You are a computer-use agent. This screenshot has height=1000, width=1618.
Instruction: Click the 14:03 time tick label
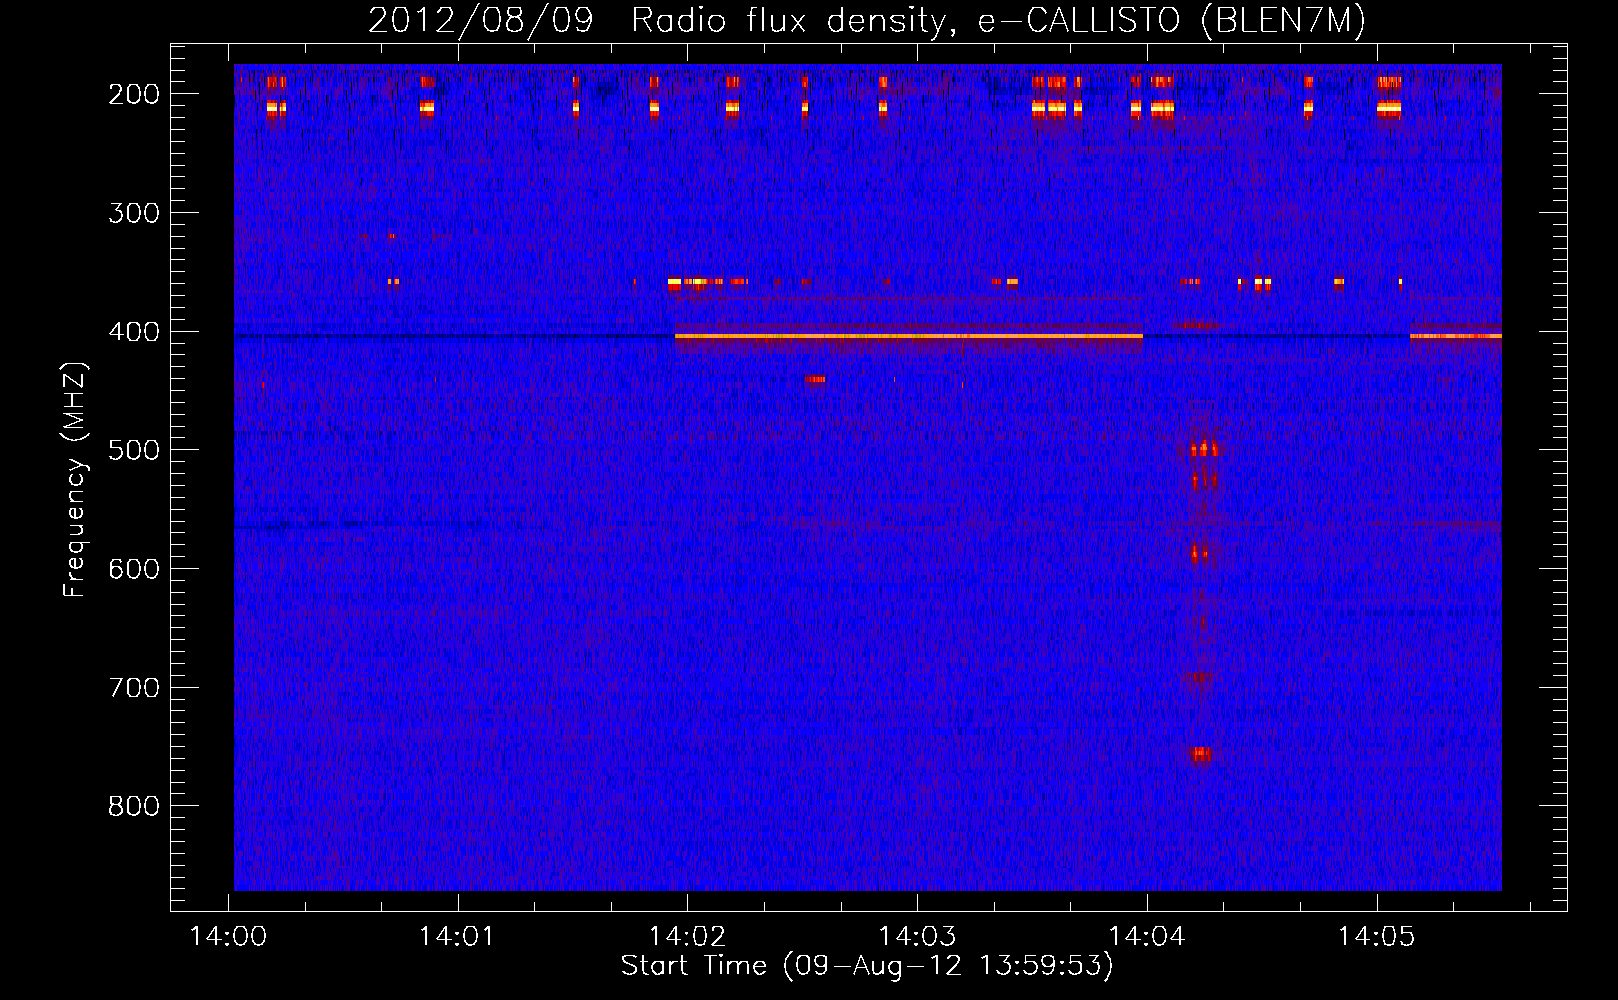[917, 936]
